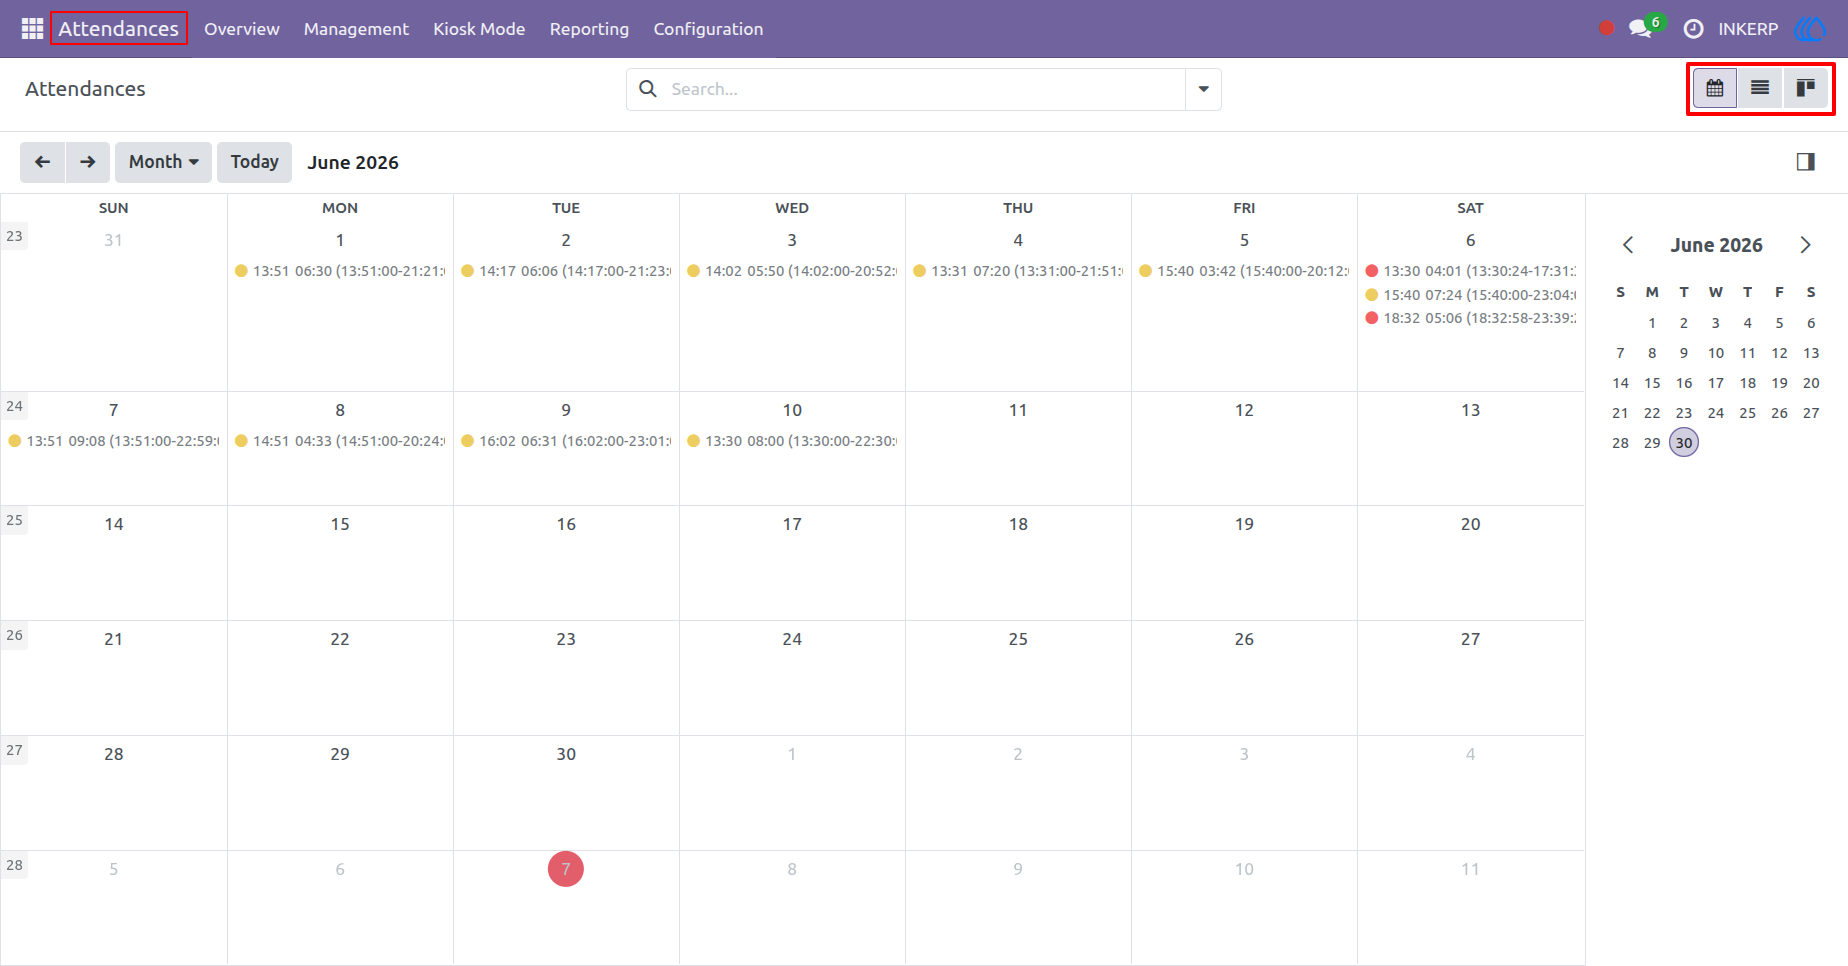This screenshot has width=1848, height=966.
Task: Open the Configuration menu
Action: 708,29
